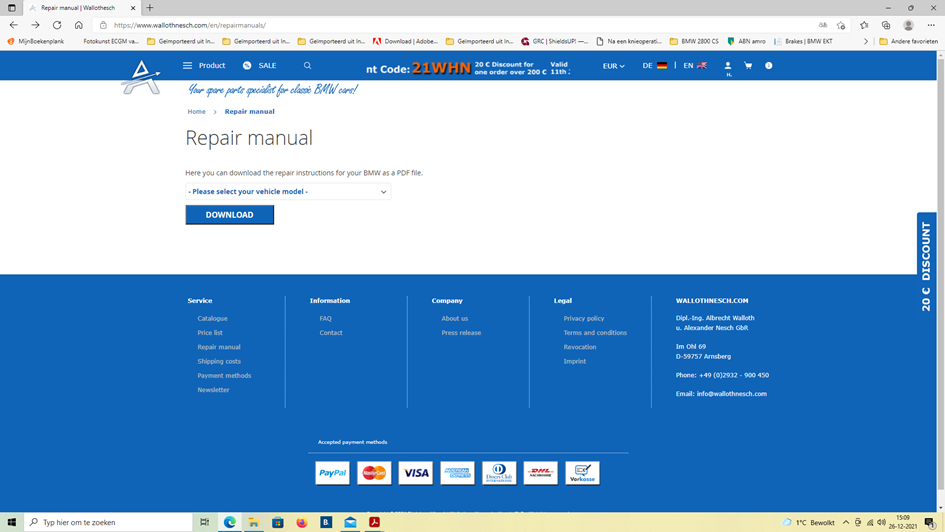Open the shopping cart icon

748,66
